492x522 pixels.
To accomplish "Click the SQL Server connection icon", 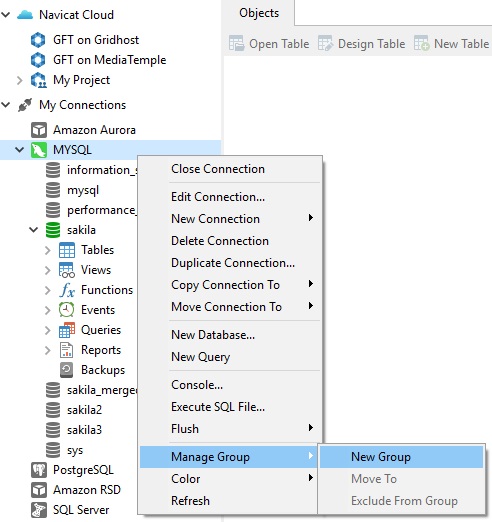I will pos(39,510).
